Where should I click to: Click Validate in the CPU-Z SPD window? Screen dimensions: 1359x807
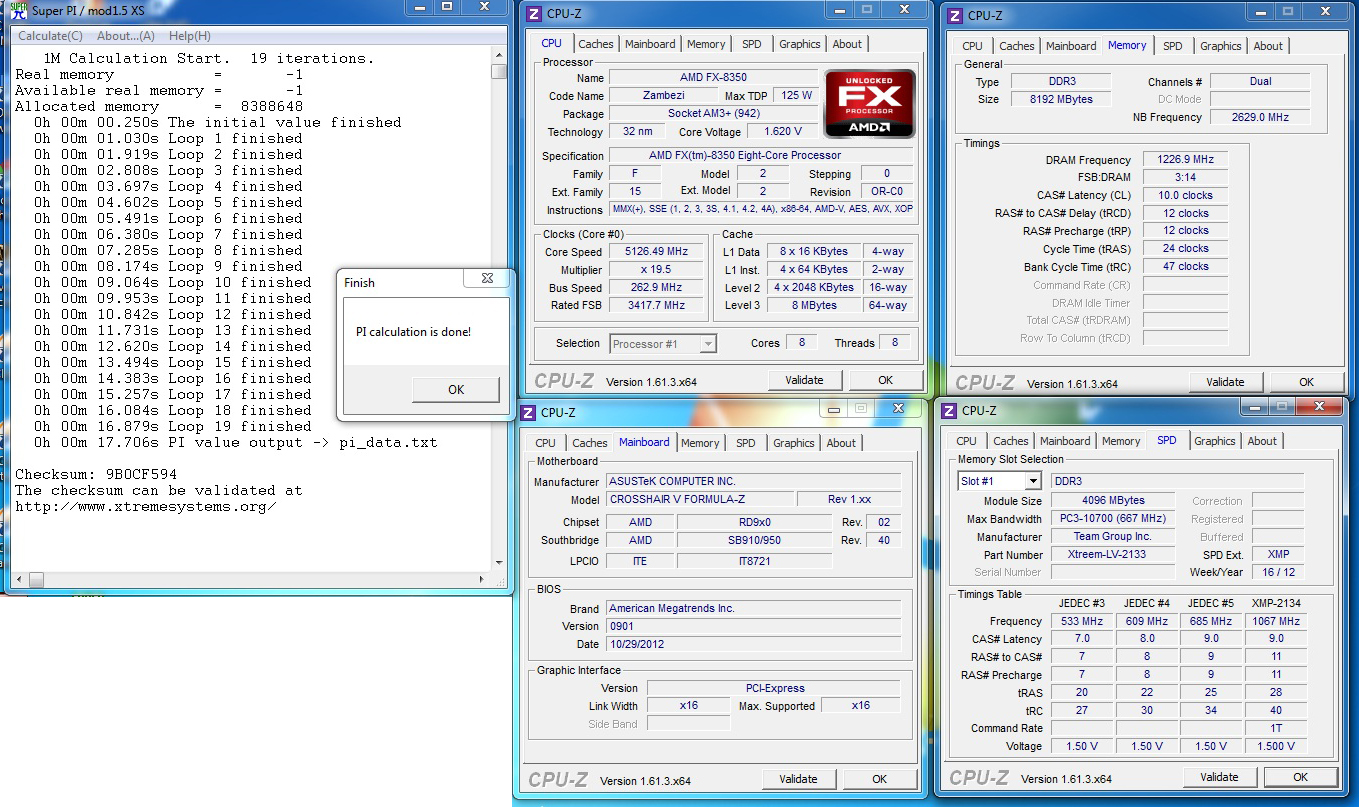[1219, 777]
